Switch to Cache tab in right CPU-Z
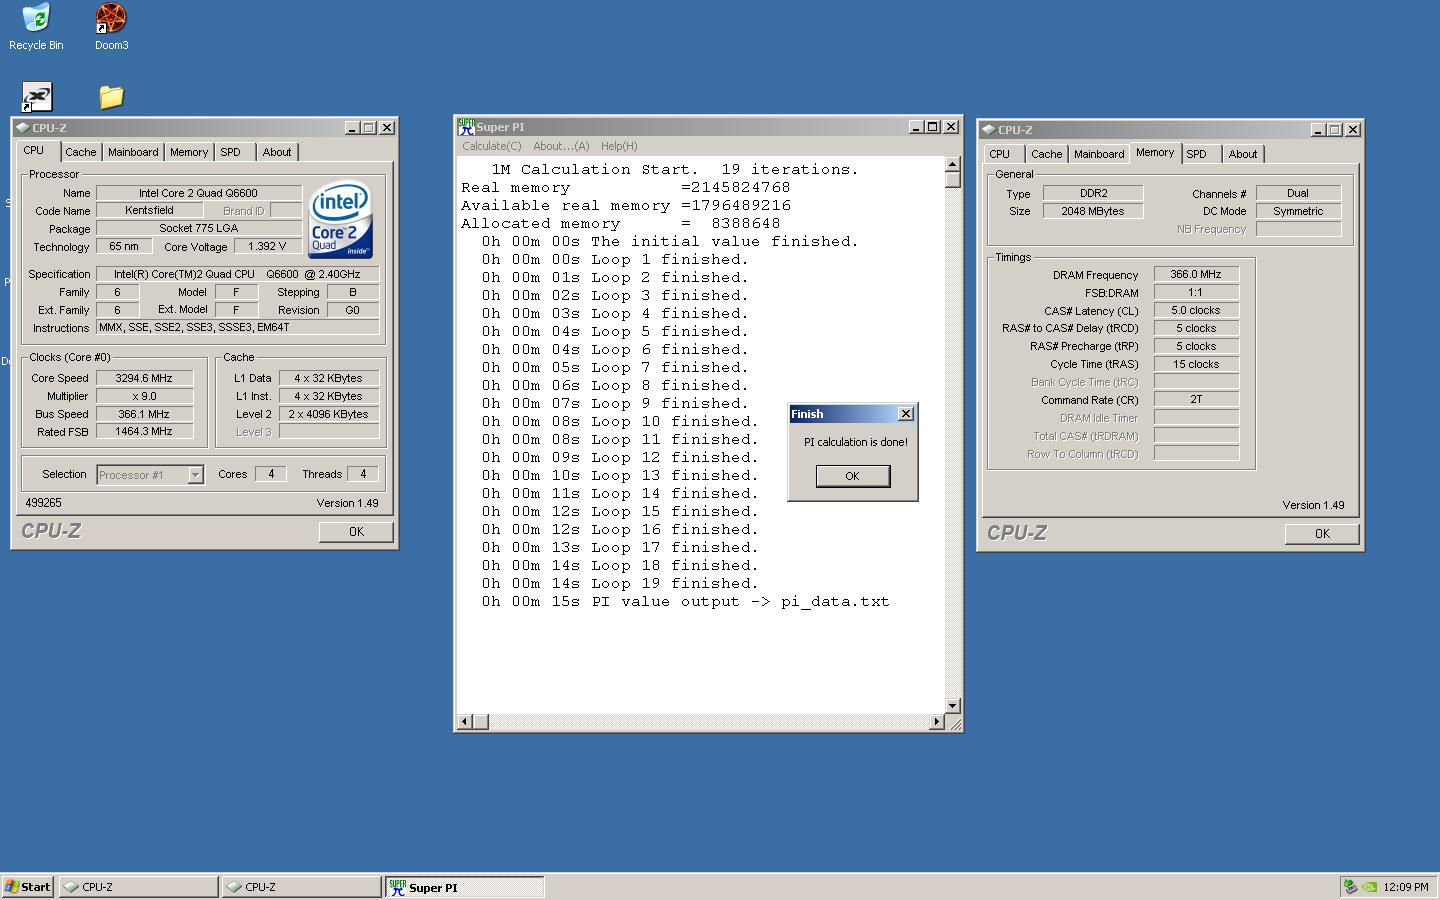This screenshot has height=900, width=1440. tap(1047, 154)
